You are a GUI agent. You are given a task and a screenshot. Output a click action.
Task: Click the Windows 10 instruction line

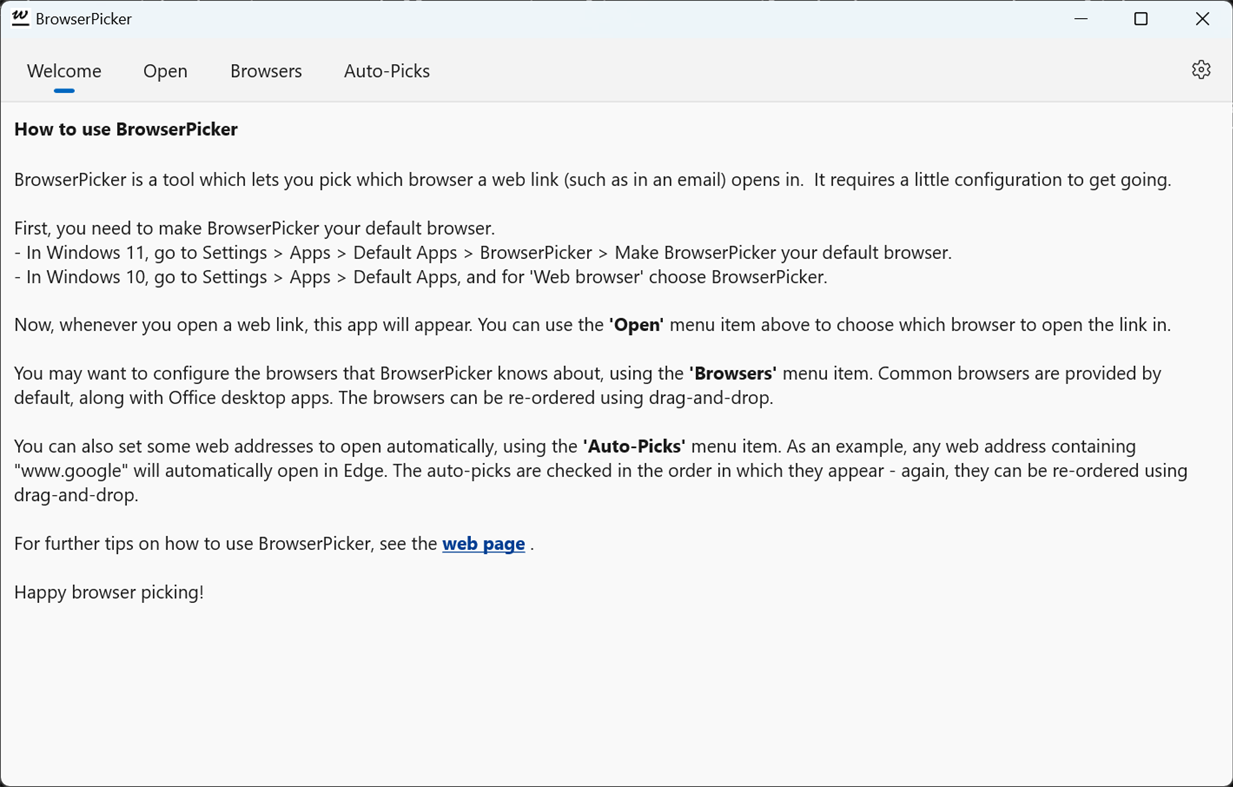421,277
